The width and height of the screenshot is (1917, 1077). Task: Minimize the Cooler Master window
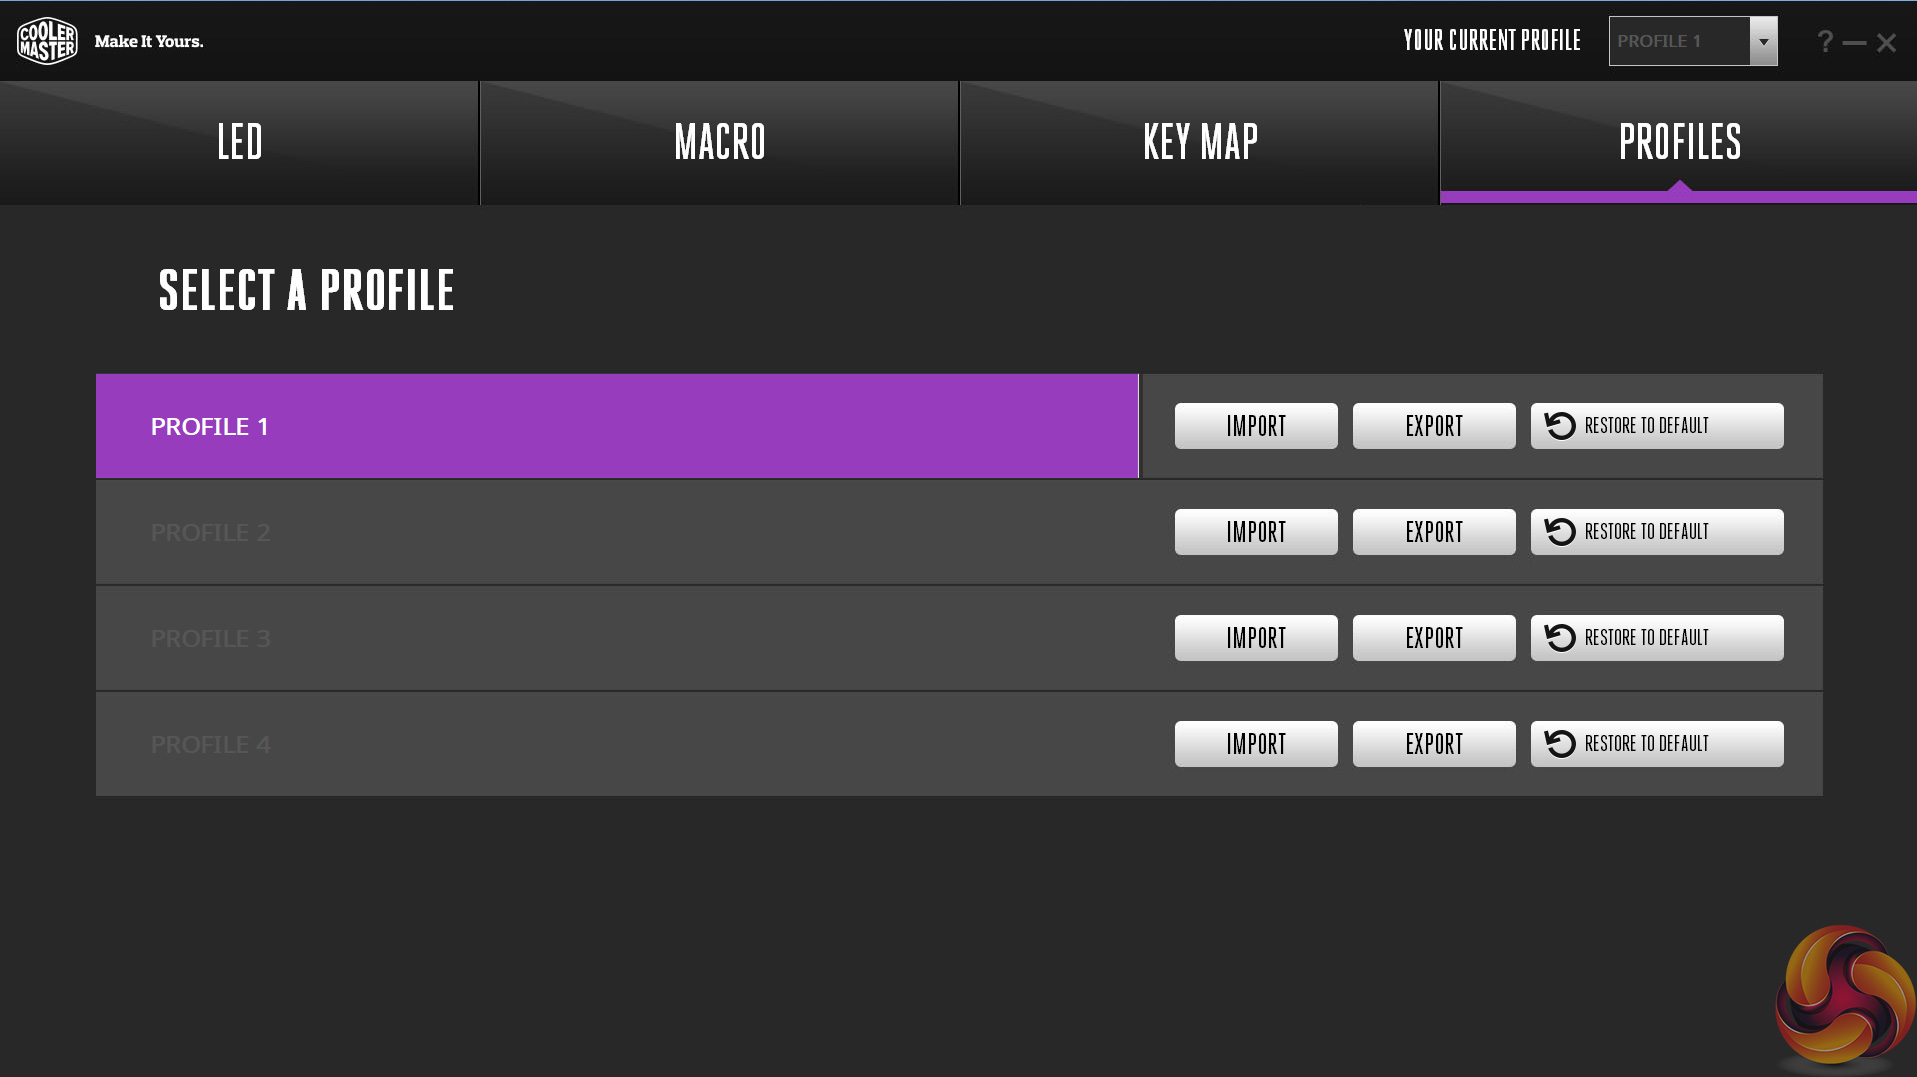coord(1855,43)
